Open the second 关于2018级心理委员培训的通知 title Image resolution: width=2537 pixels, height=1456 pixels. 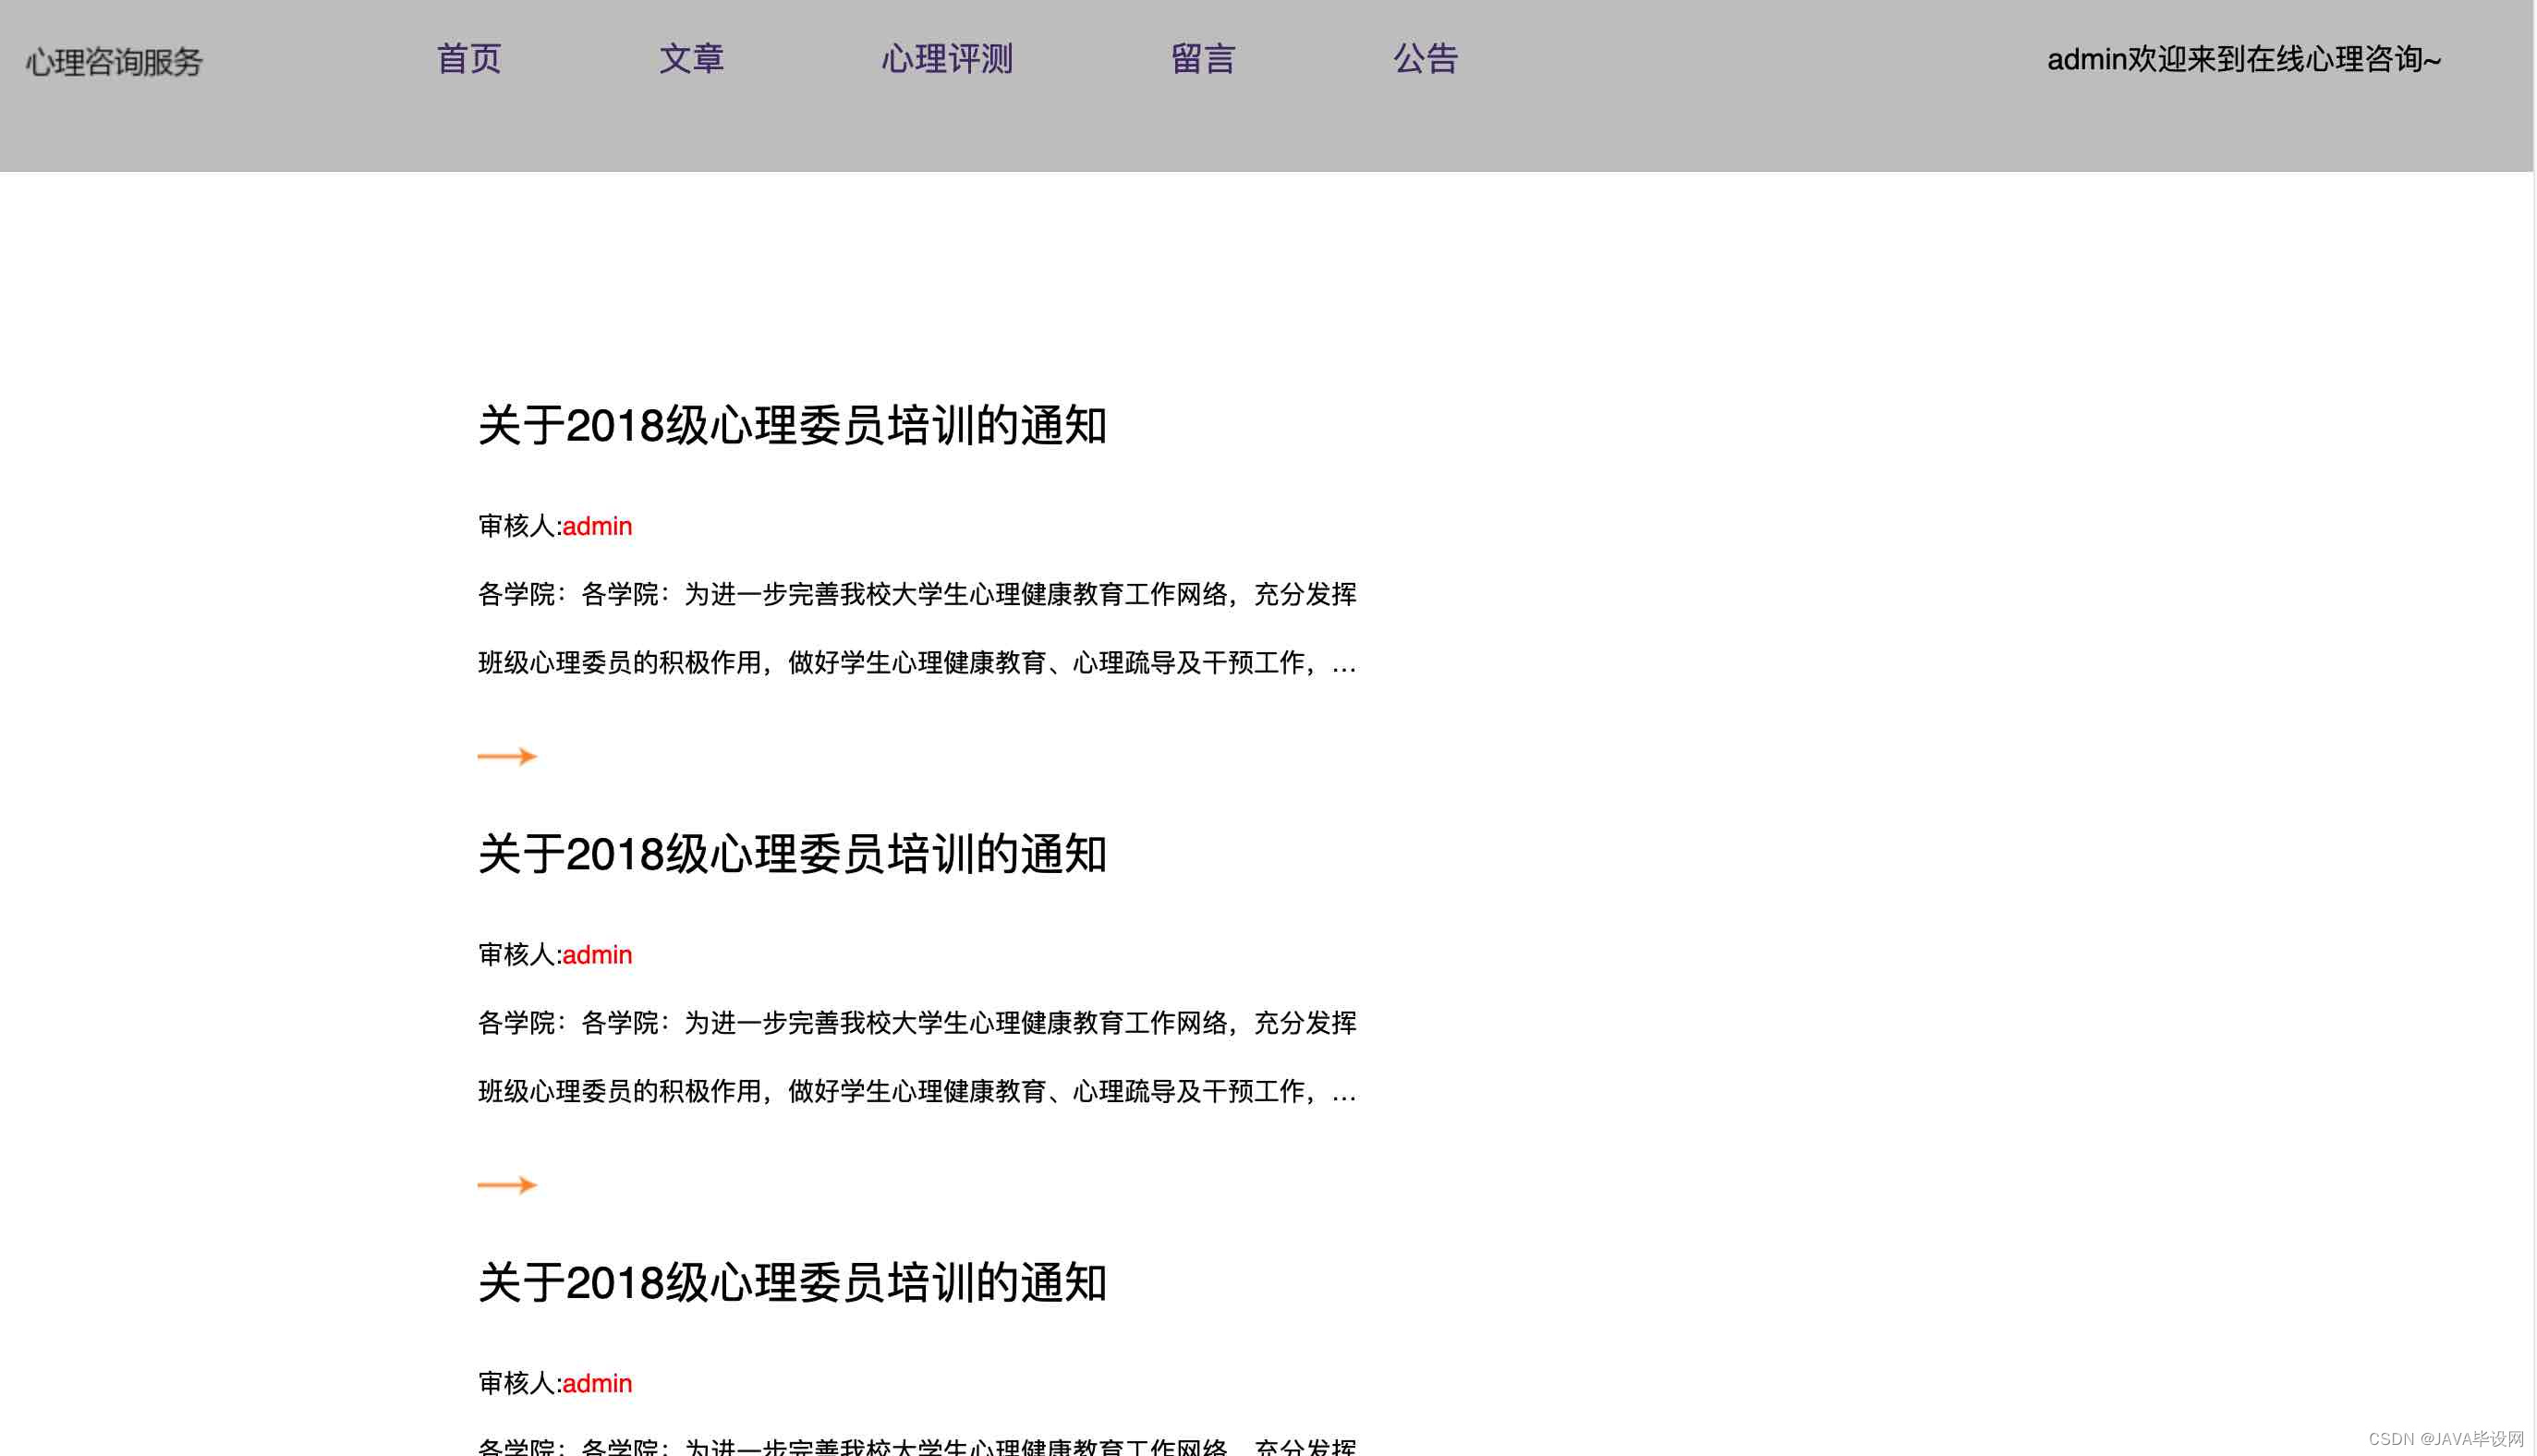(x=792, y=855)
